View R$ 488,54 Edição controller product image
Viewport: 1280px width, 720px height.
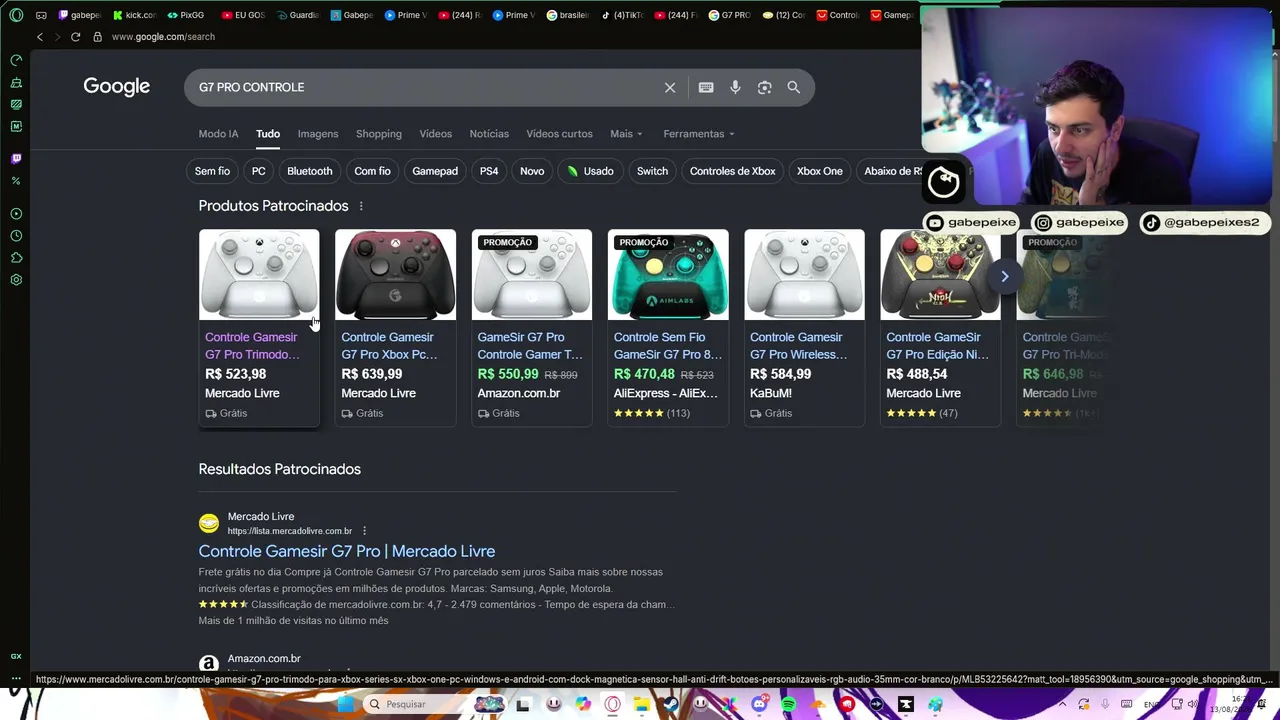[x=940, y=275]
